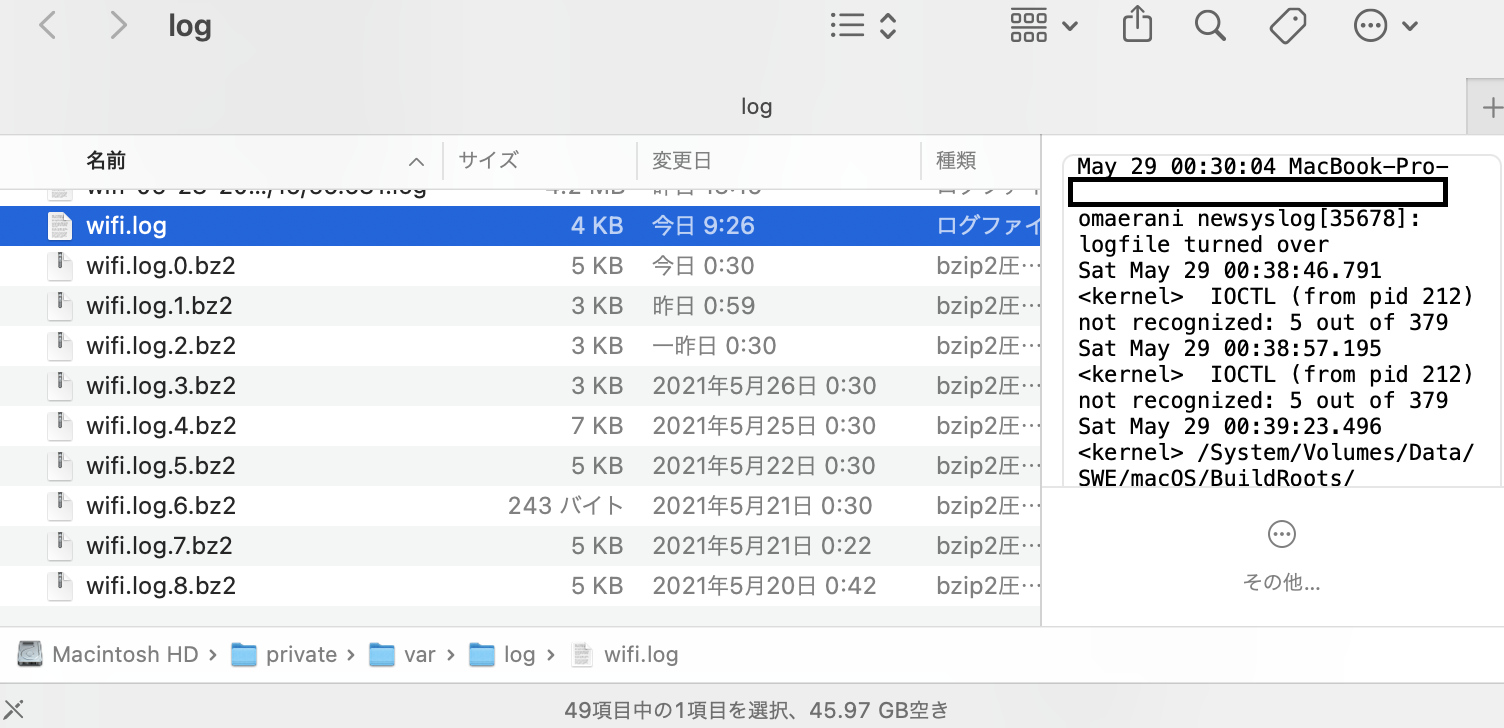Screen dimensions: 1504x728
Task: Open the Group By grid dropdown
Action: click(x=1043, y=26)
